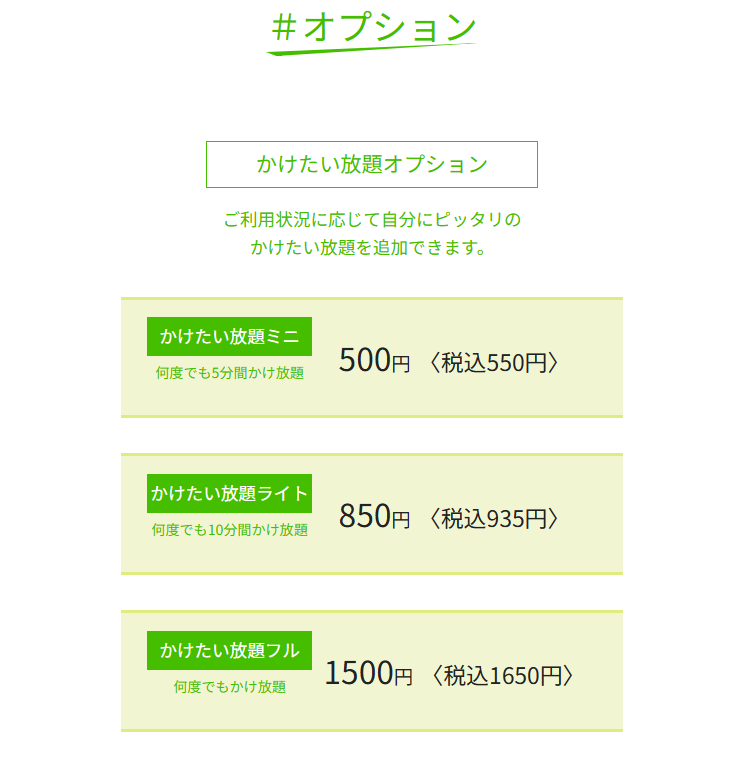The height and width of the screenshot is (777, 744).
Task: Click the 円 symbol after 850
Action: 401,520
